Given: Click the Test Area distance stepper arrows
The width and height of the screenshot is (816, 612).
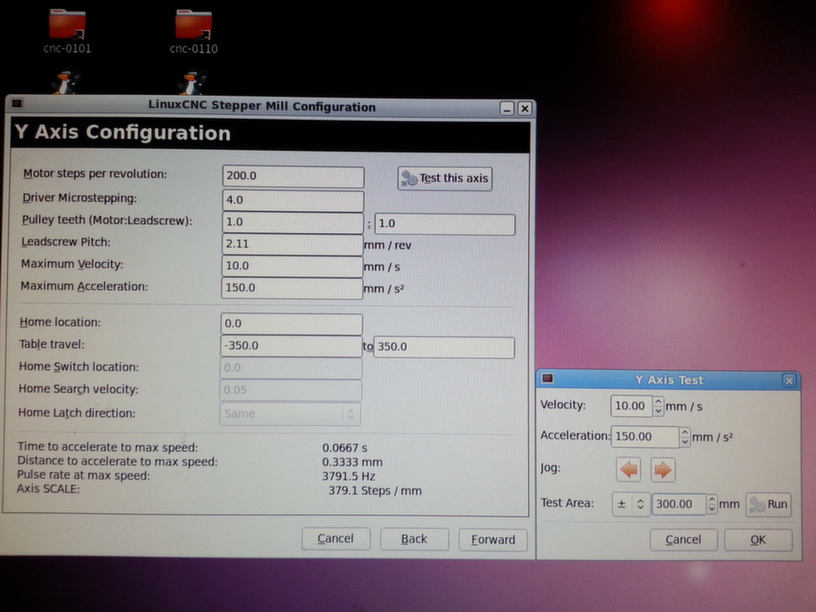Looking at the screenshot, I should 711,504.
